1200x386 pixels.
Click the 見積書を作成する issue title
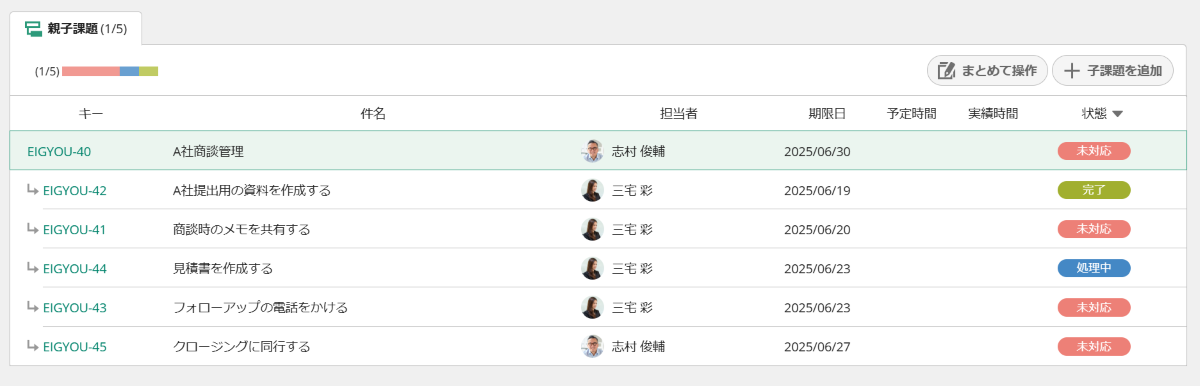point(223,268)
